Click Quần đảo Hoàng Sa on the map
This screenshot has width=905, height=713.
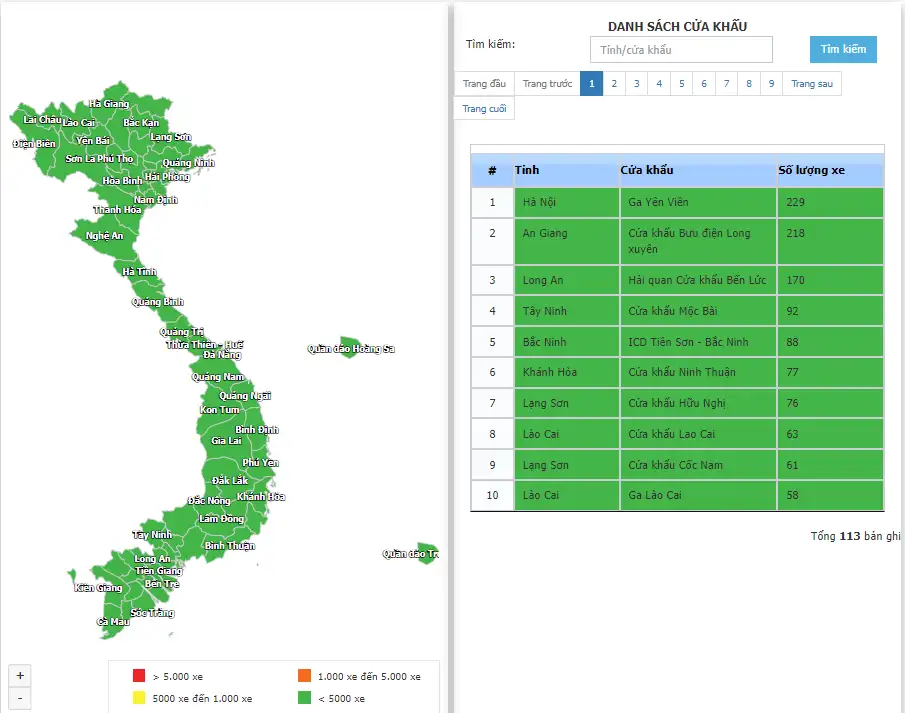(351, 349)
